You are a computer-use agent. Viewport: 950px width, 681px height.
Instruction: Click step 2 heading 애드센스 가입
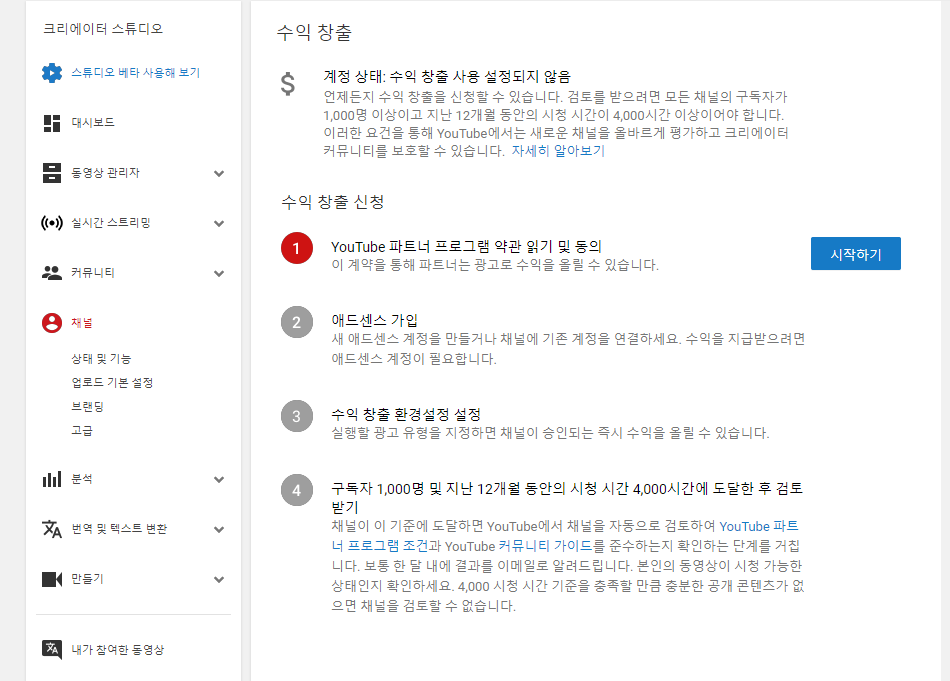[x=374, y=320]
